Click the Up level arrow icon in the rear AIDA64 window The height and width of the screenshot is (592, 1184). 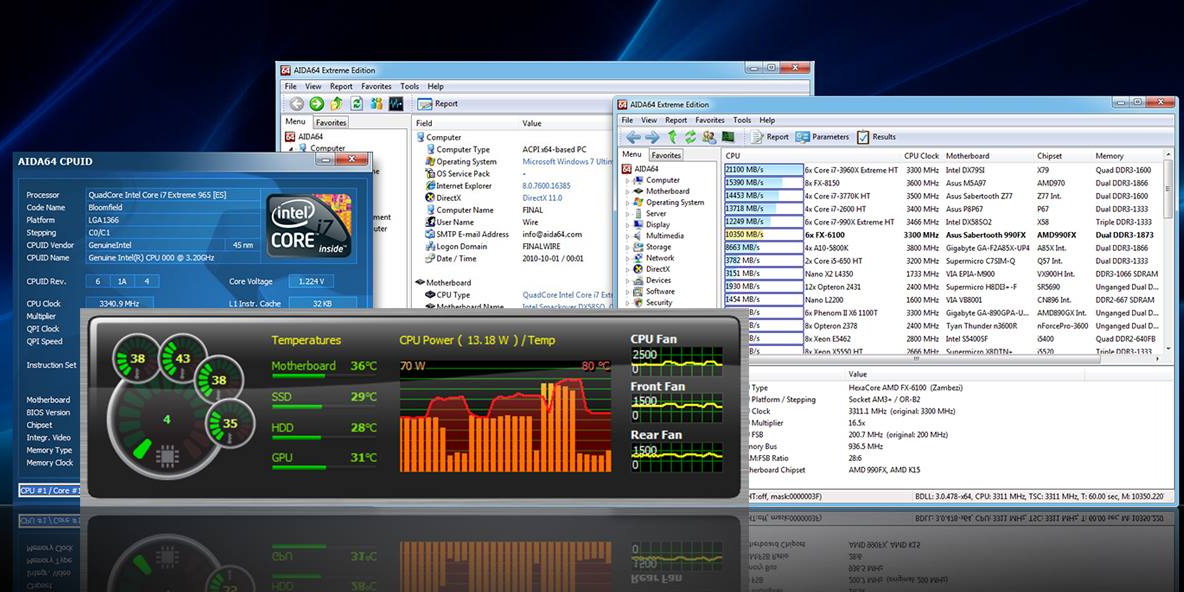[337, 103]
